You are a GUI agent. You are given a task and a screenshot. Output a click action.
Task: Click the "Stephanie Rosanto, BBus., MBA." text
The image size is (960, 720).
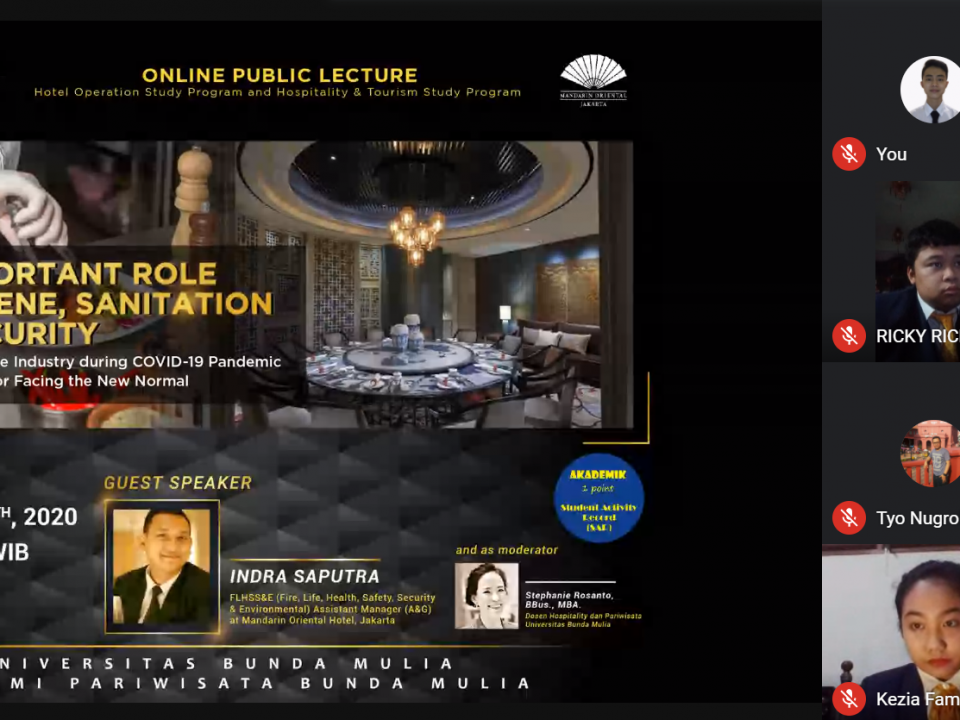[569, 600]
